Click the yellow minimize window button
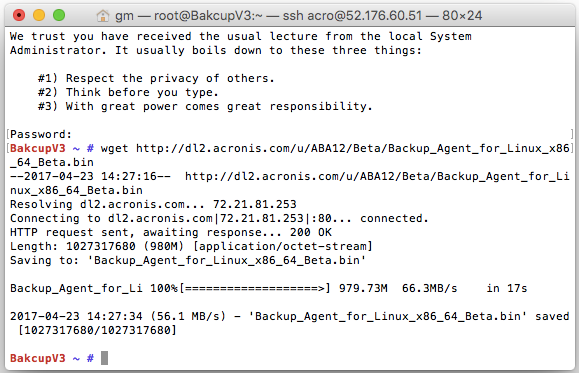Image resolution: width=579 pixels, height=373 pixels. [39, 15]
